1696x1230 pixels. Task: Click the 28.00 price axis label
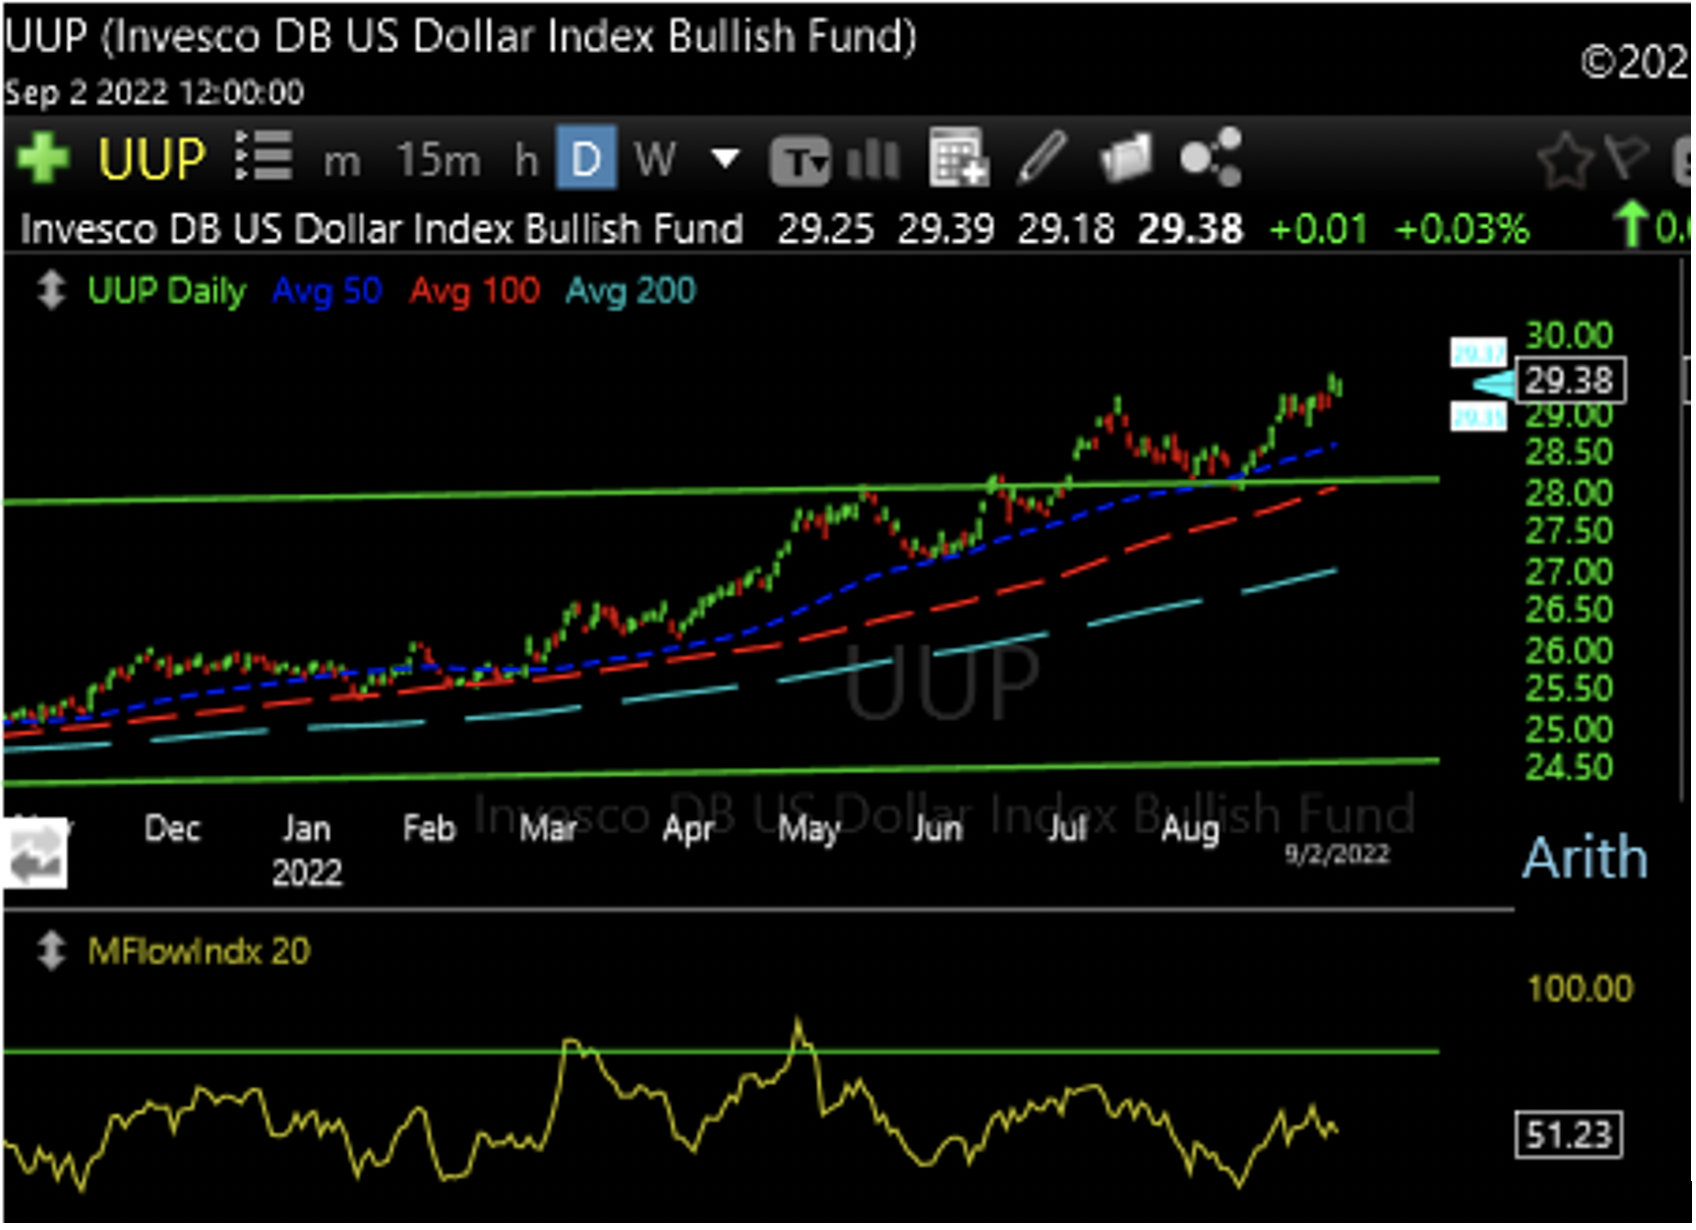(x=1569, y=493)
